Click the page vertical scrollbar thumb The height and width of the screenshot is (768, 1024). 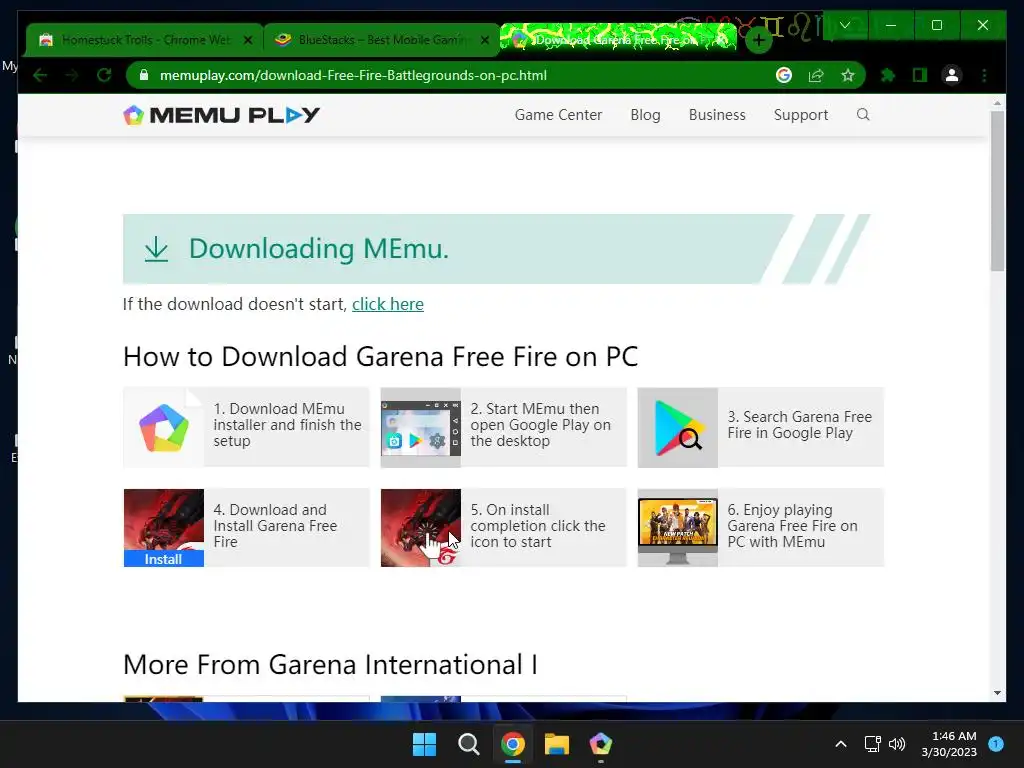[x=997, y=191]
